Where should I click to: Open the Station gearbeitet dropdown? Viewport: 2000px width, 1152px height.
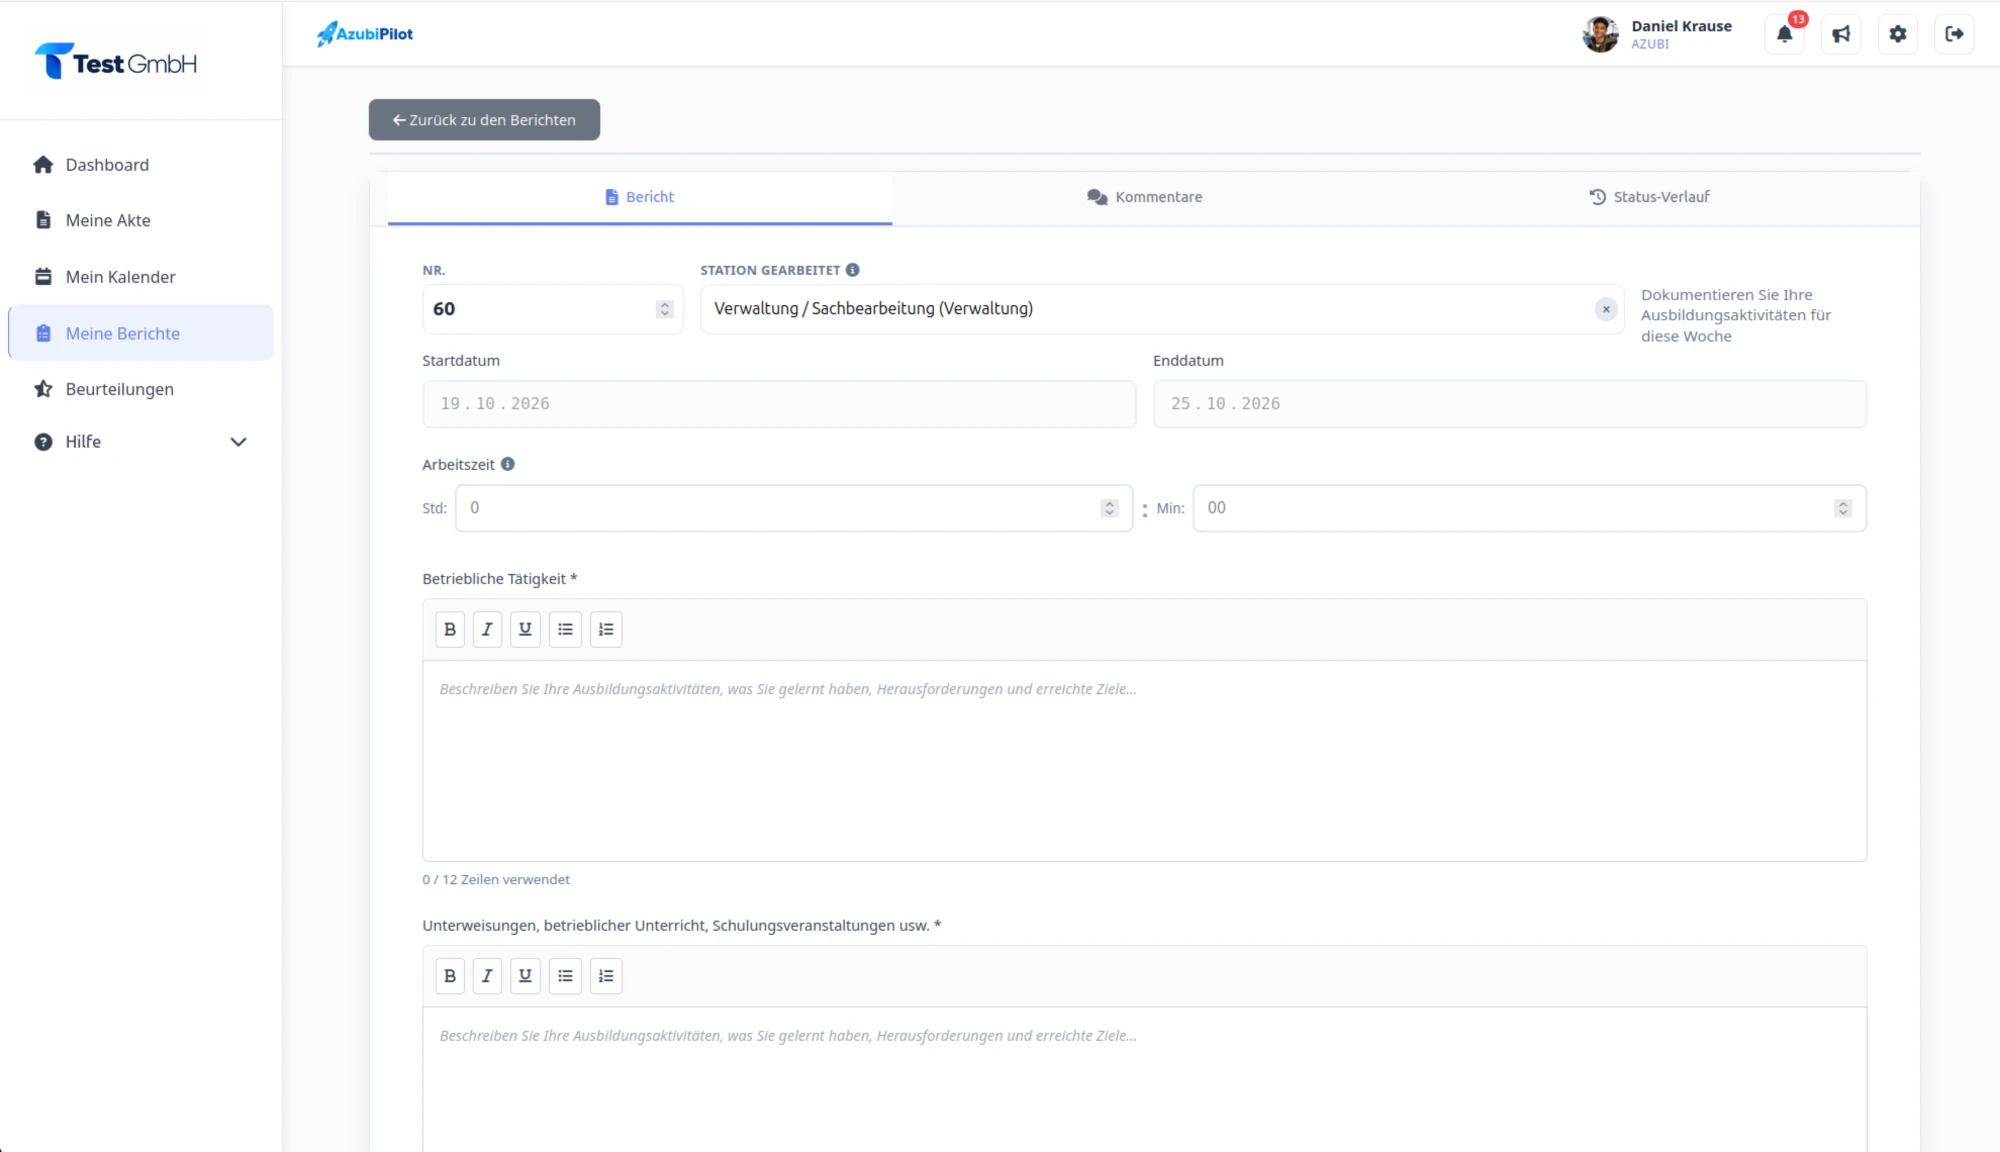pos(1162,309)
